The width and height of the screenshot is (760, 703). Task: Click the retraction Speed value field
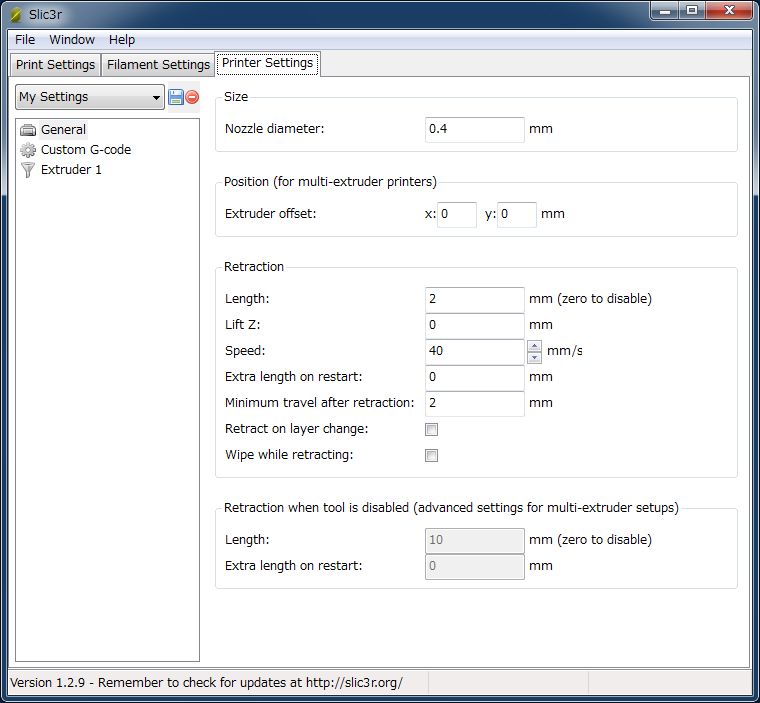point(475,352)
